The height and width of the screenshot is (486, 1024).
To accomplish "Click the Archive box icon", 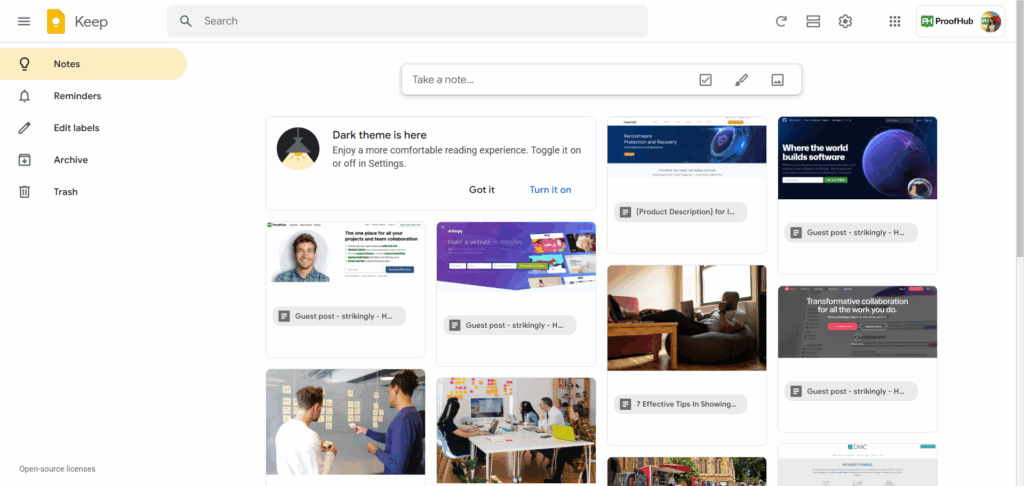I will click(x=24, y=160).
